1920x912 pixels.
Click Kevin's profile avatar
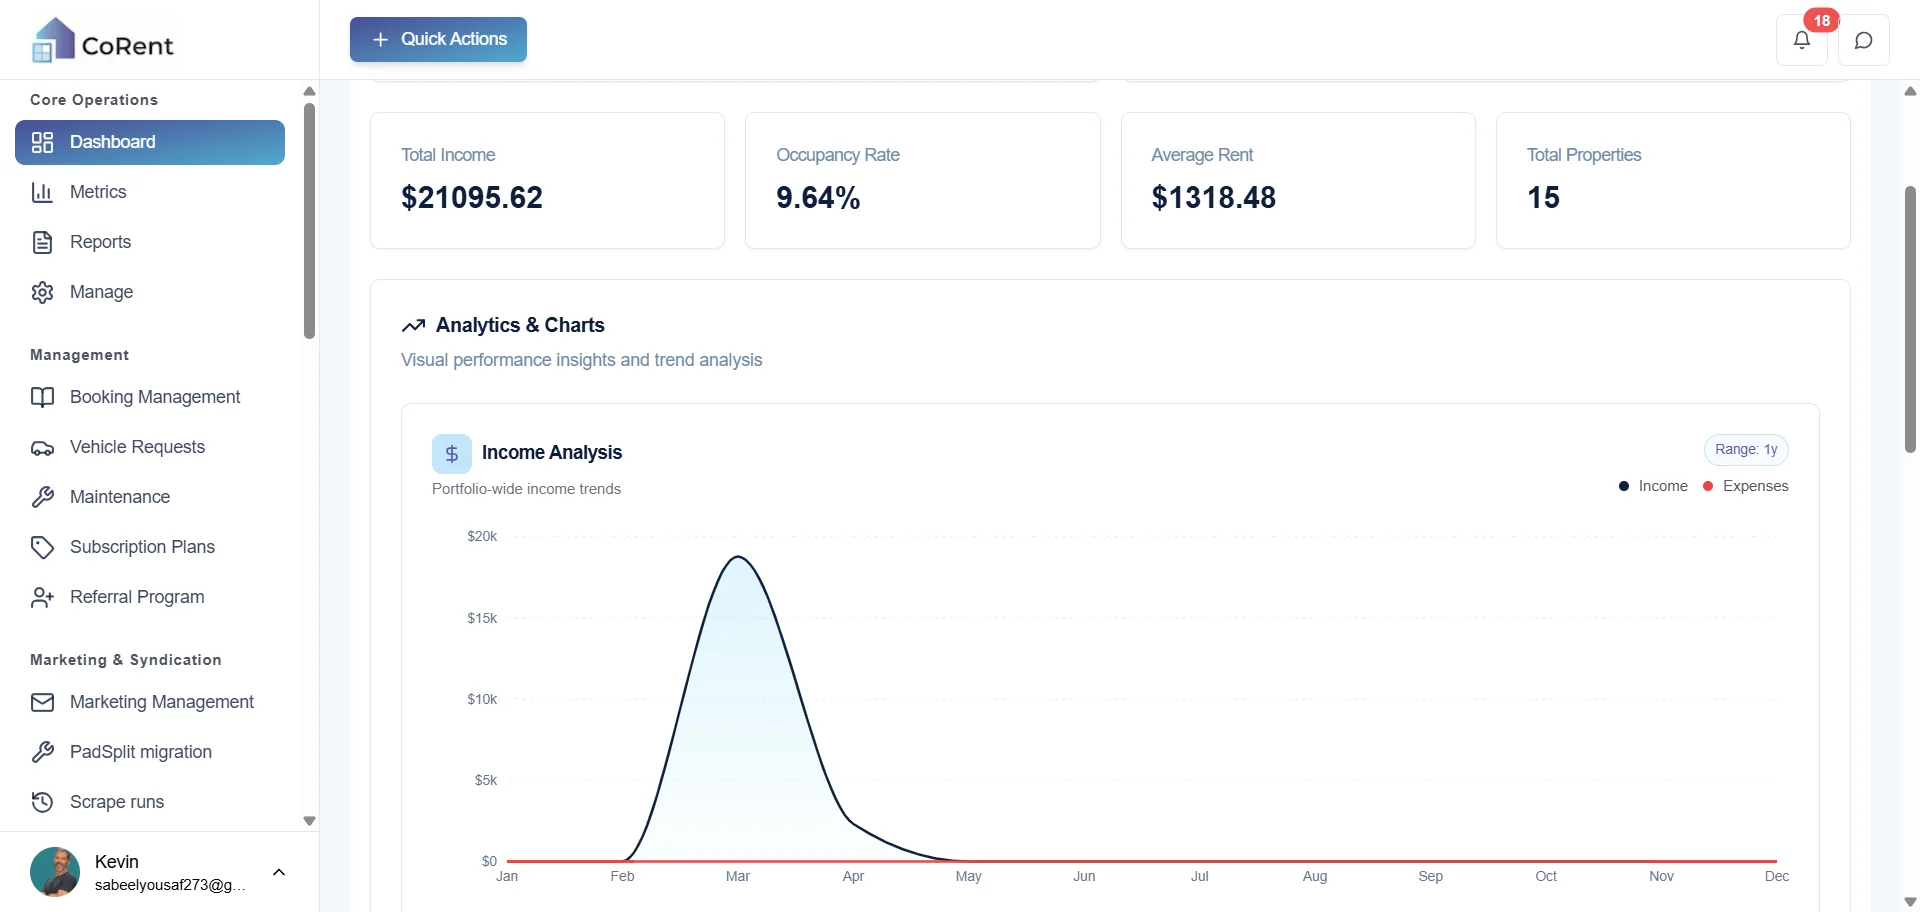click(x=55, y=872)
